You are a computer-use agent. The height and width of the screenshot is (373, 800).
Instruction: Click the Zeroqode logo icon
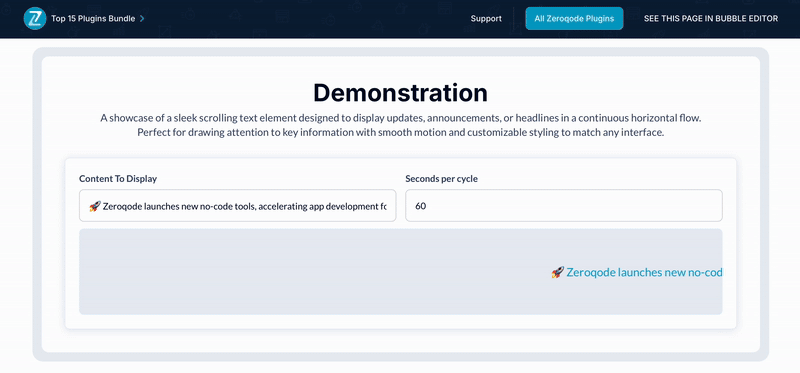point(35,18)
